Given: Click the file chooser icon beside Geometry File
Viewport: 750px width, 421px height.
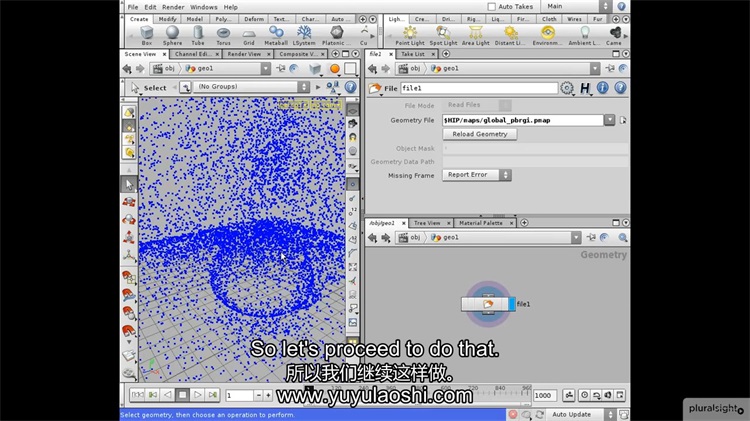Looking at the screenshot, I should 622,120.
